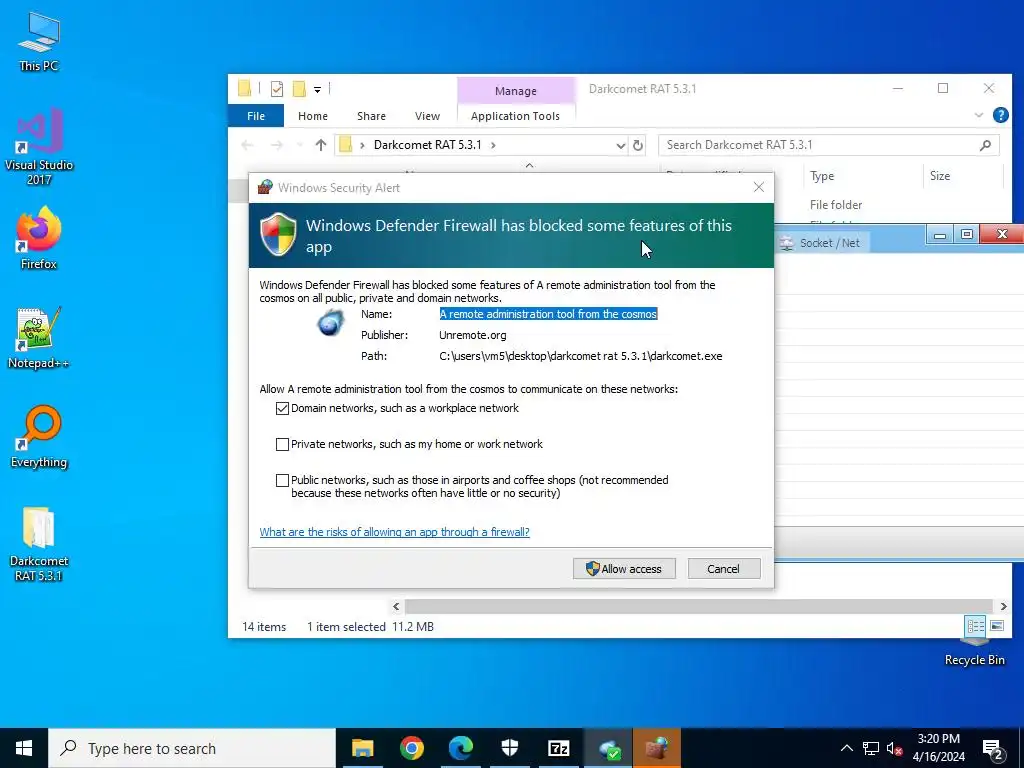Image resolution: width=1024 pixels, height=768 pixels.
Task: Open the This PC desktop icon
Action: tap(39, 41)
